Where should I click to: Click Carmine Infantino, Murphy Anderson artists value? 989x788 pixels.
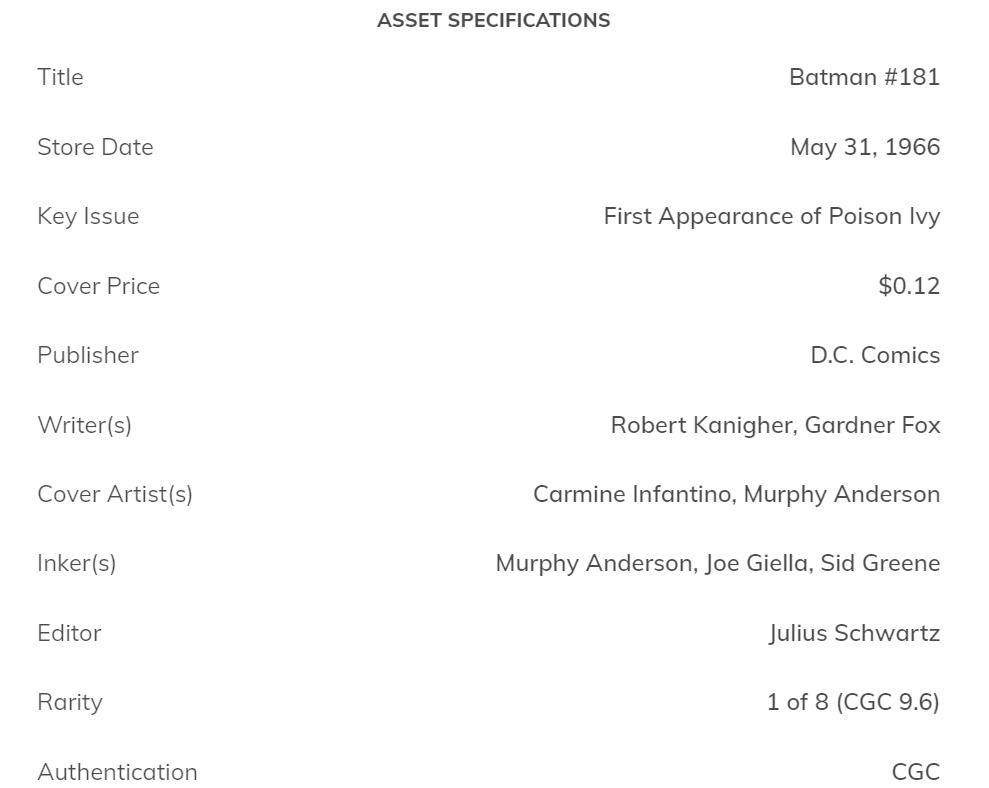pos(736,494)
